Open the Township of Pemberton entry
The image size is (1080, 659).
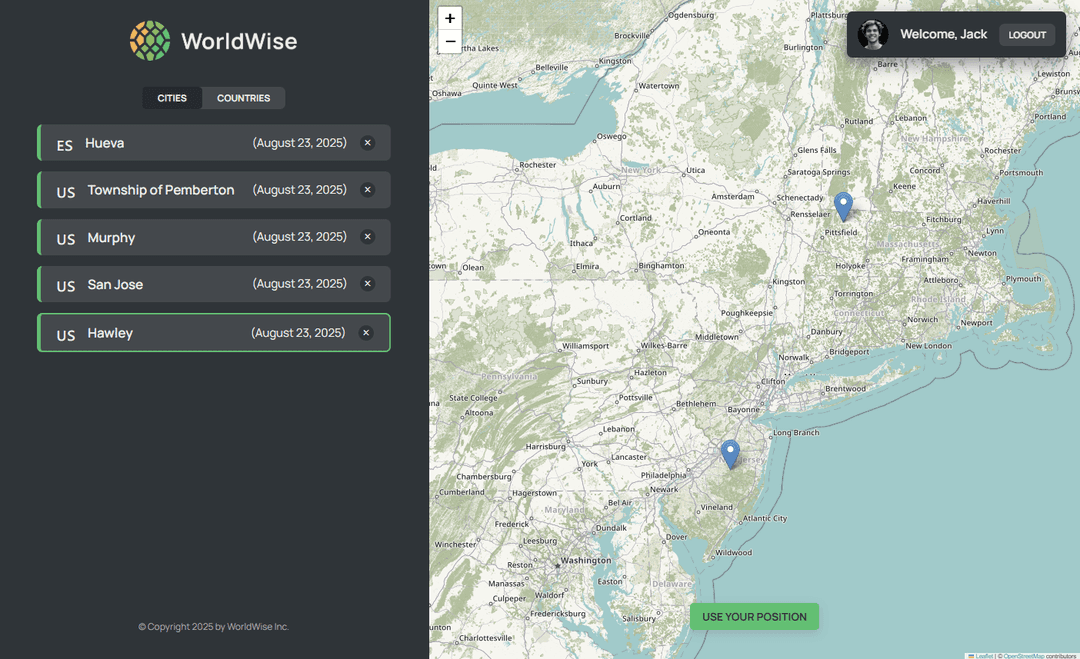point(160,190)
